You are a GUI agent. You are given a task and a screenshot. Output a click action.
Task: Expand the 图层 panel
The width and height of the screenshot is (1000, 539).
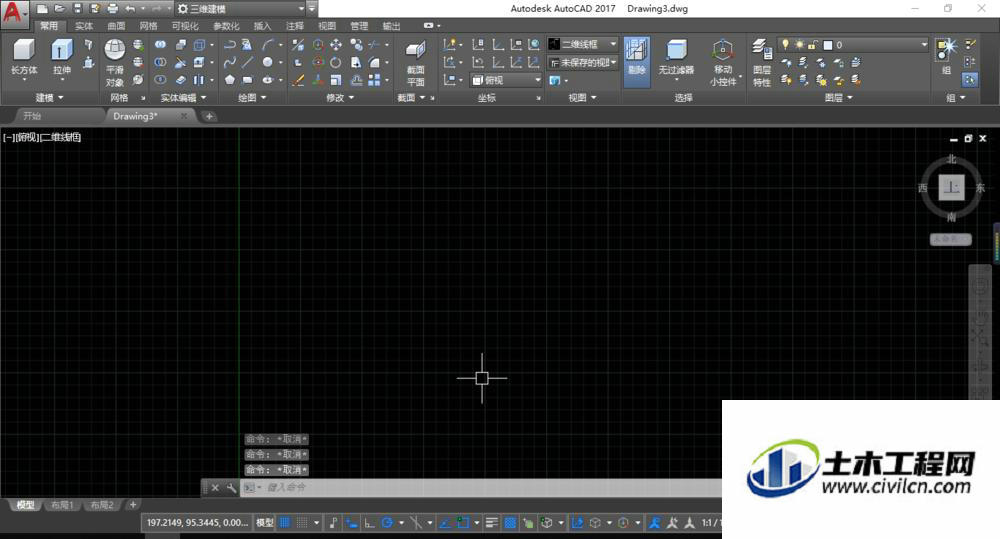[839, 98]
